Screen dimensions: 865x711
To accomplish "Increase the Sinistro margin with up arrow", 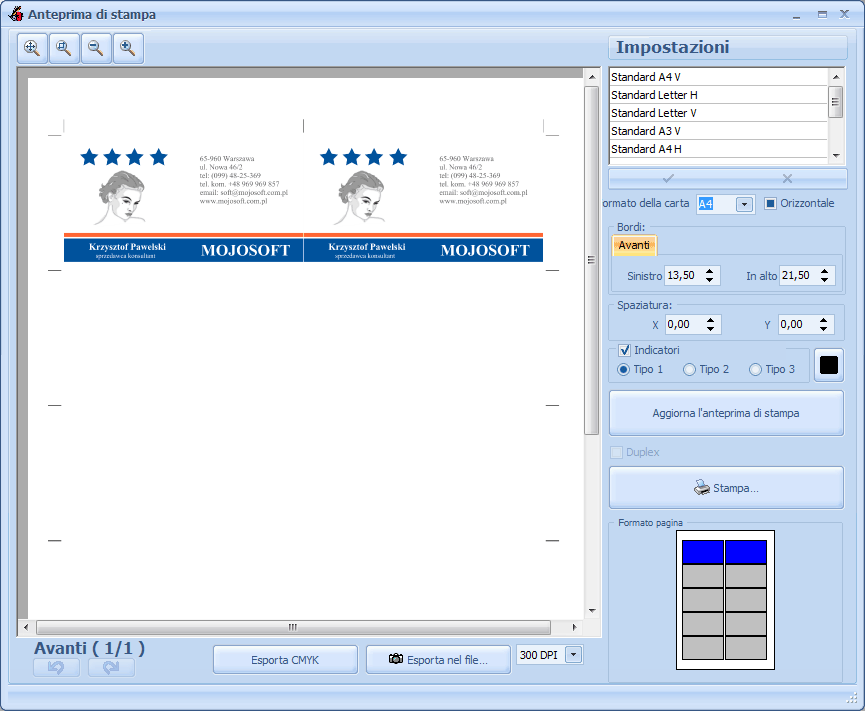I will tap(709, 271).
